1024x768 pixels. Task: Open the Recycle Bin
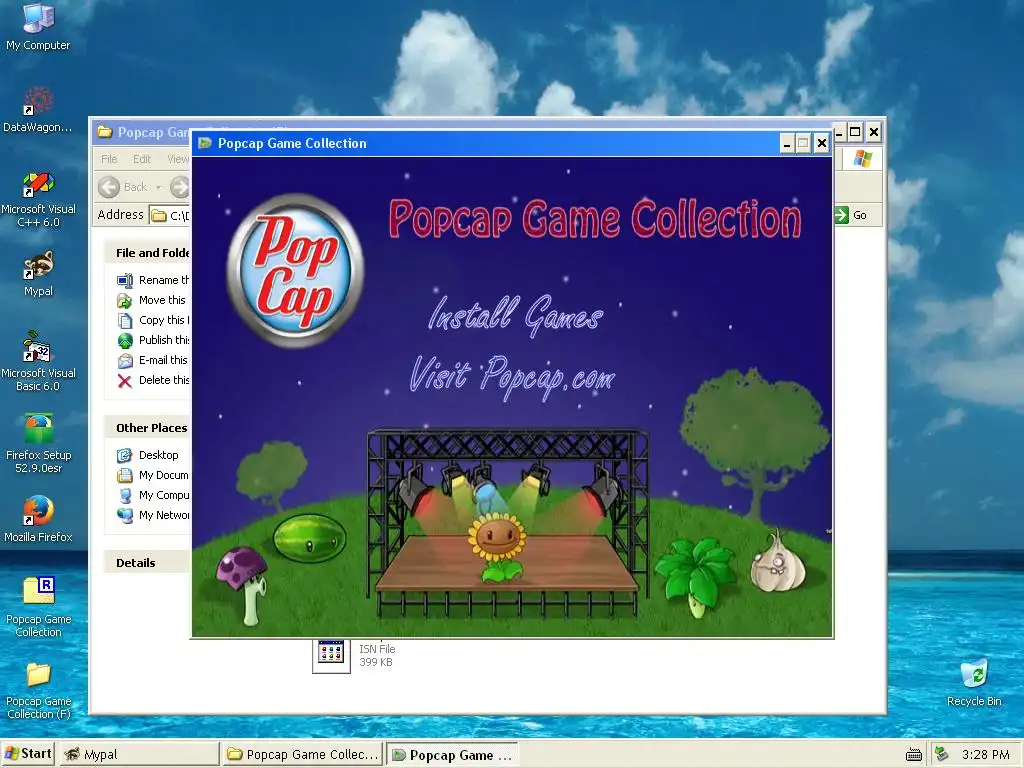coord(974,683)
